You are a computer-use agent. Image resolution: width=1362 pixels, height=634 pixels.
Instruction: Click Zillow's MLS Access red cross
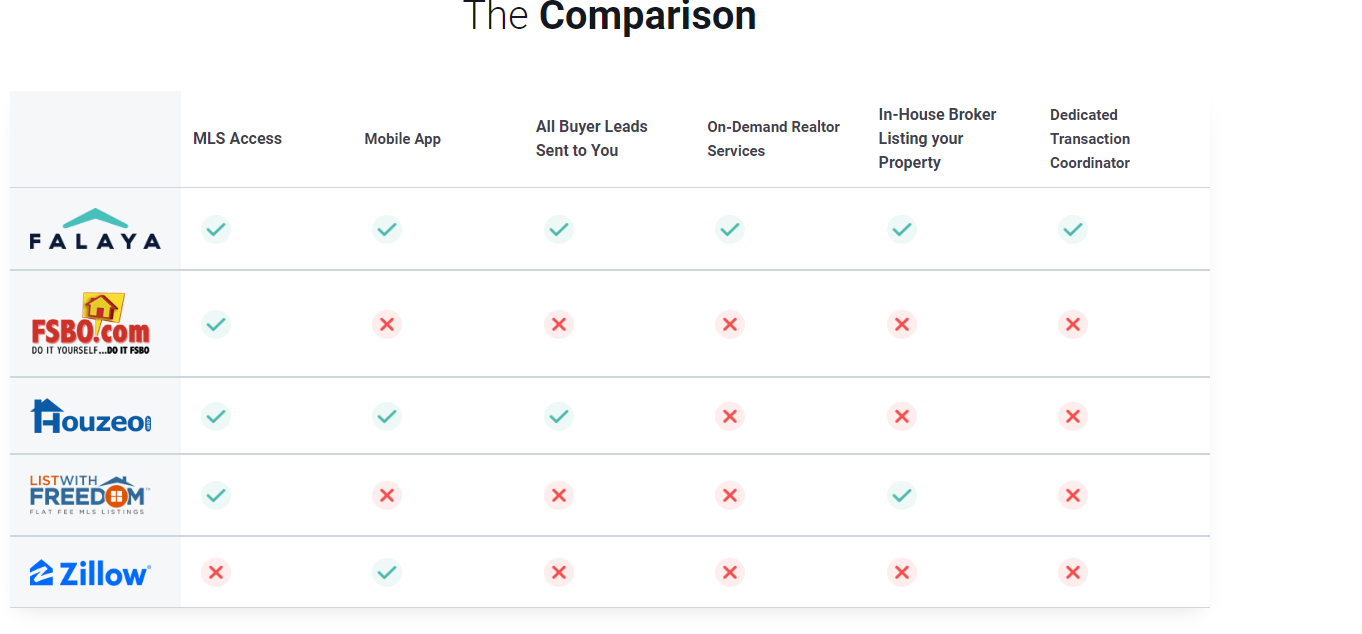pyautogui.click(x=216, y=572)
